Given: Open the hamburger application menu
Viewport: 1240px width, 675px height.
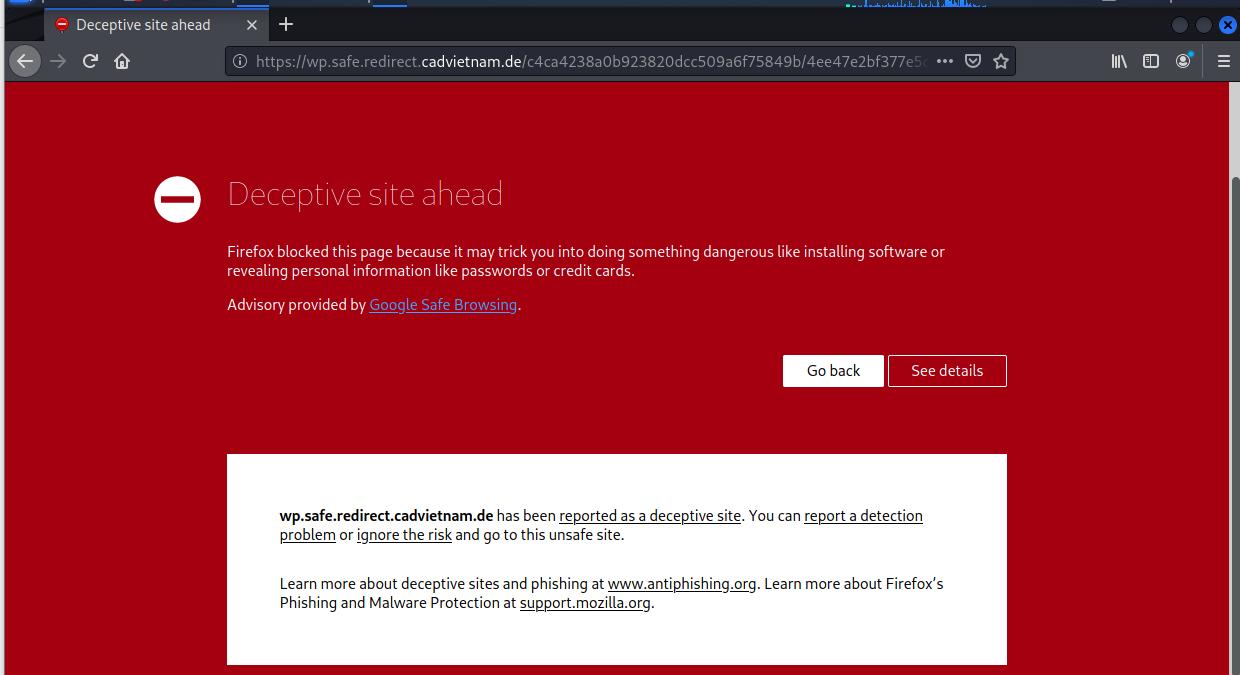Looking at the screenshot, I should click(x=1223, y=61).
